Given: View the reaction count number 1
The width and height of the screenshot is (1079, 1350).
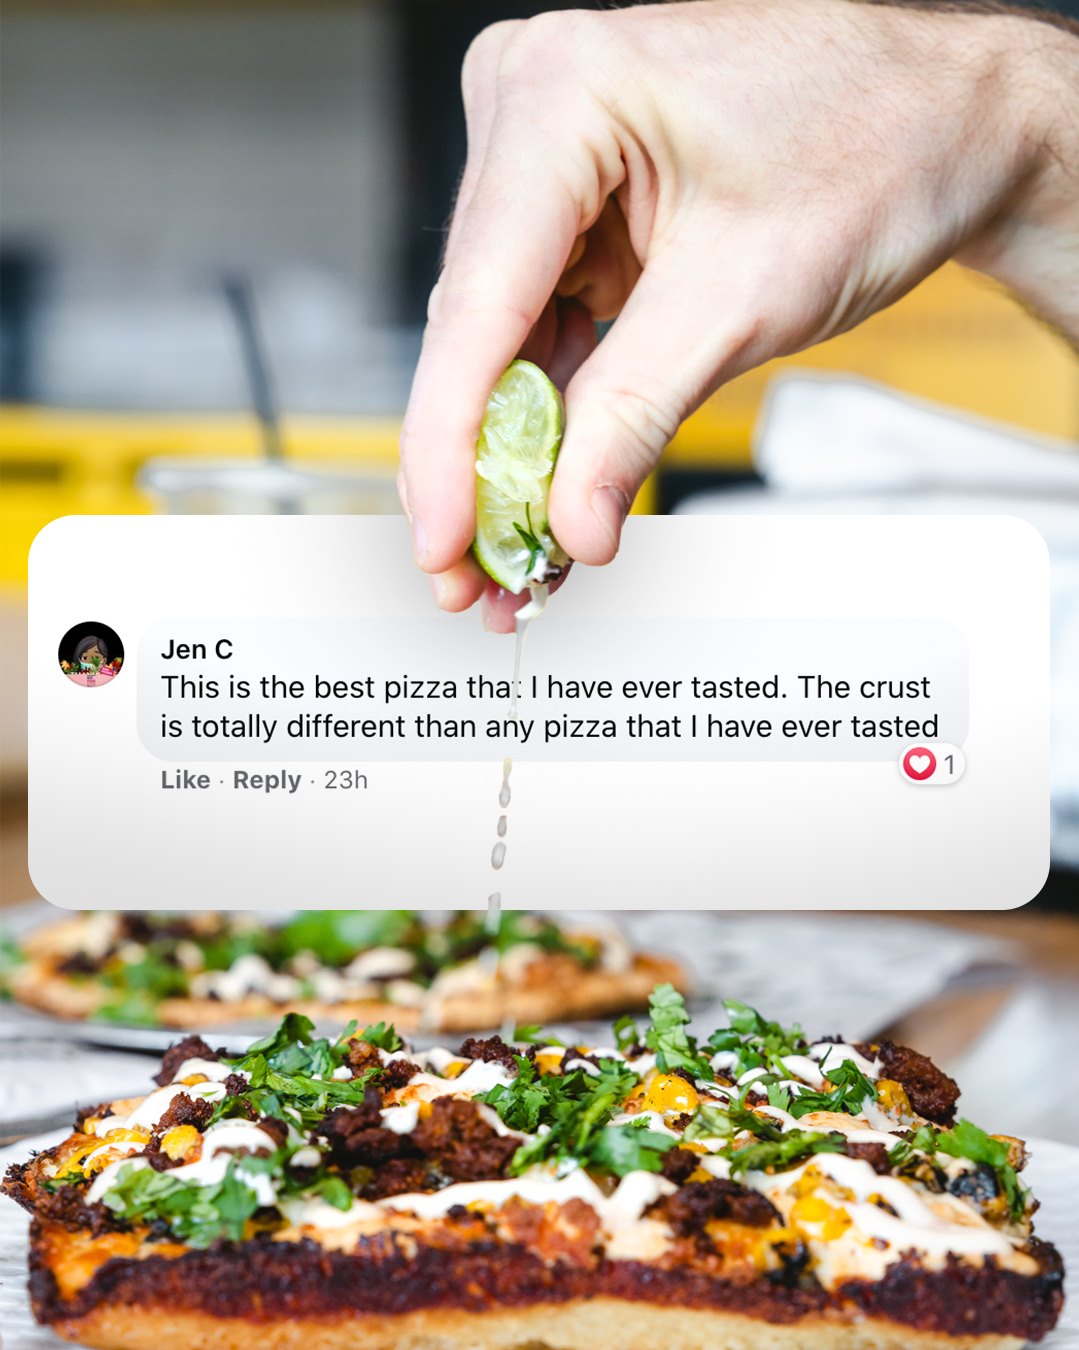Looking at the screenshot, I should [949, 765].
